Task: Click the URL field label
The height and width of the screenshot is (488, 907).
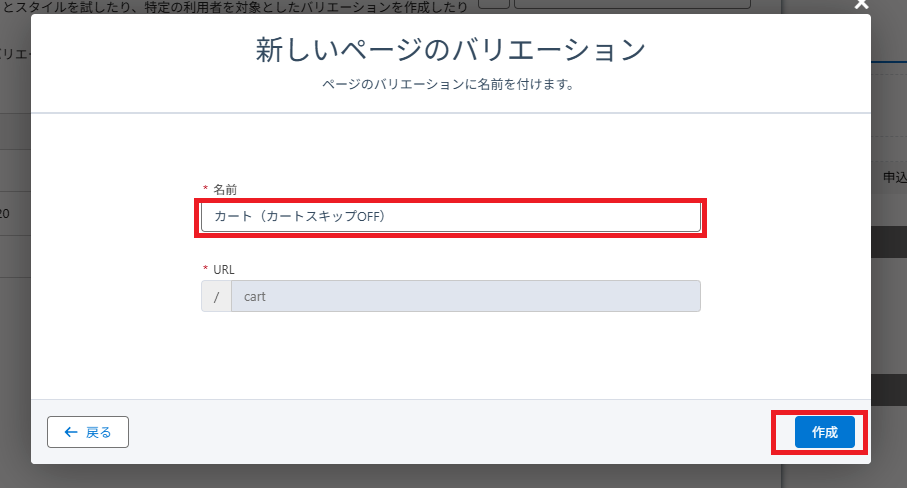Action: click(x=224, y=269)
